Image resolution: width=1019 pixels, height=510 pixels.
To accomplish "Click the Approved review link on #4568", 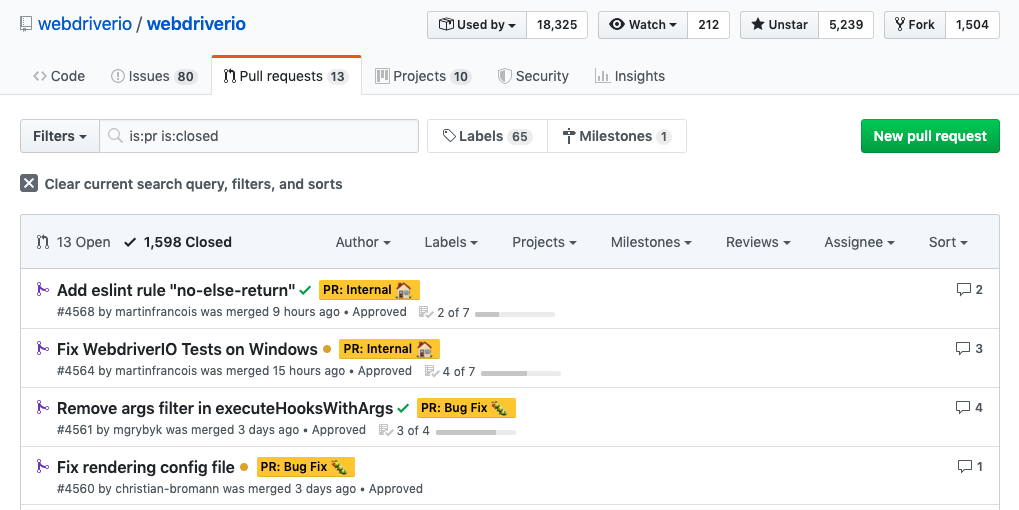I will click(x=380, y=312).
